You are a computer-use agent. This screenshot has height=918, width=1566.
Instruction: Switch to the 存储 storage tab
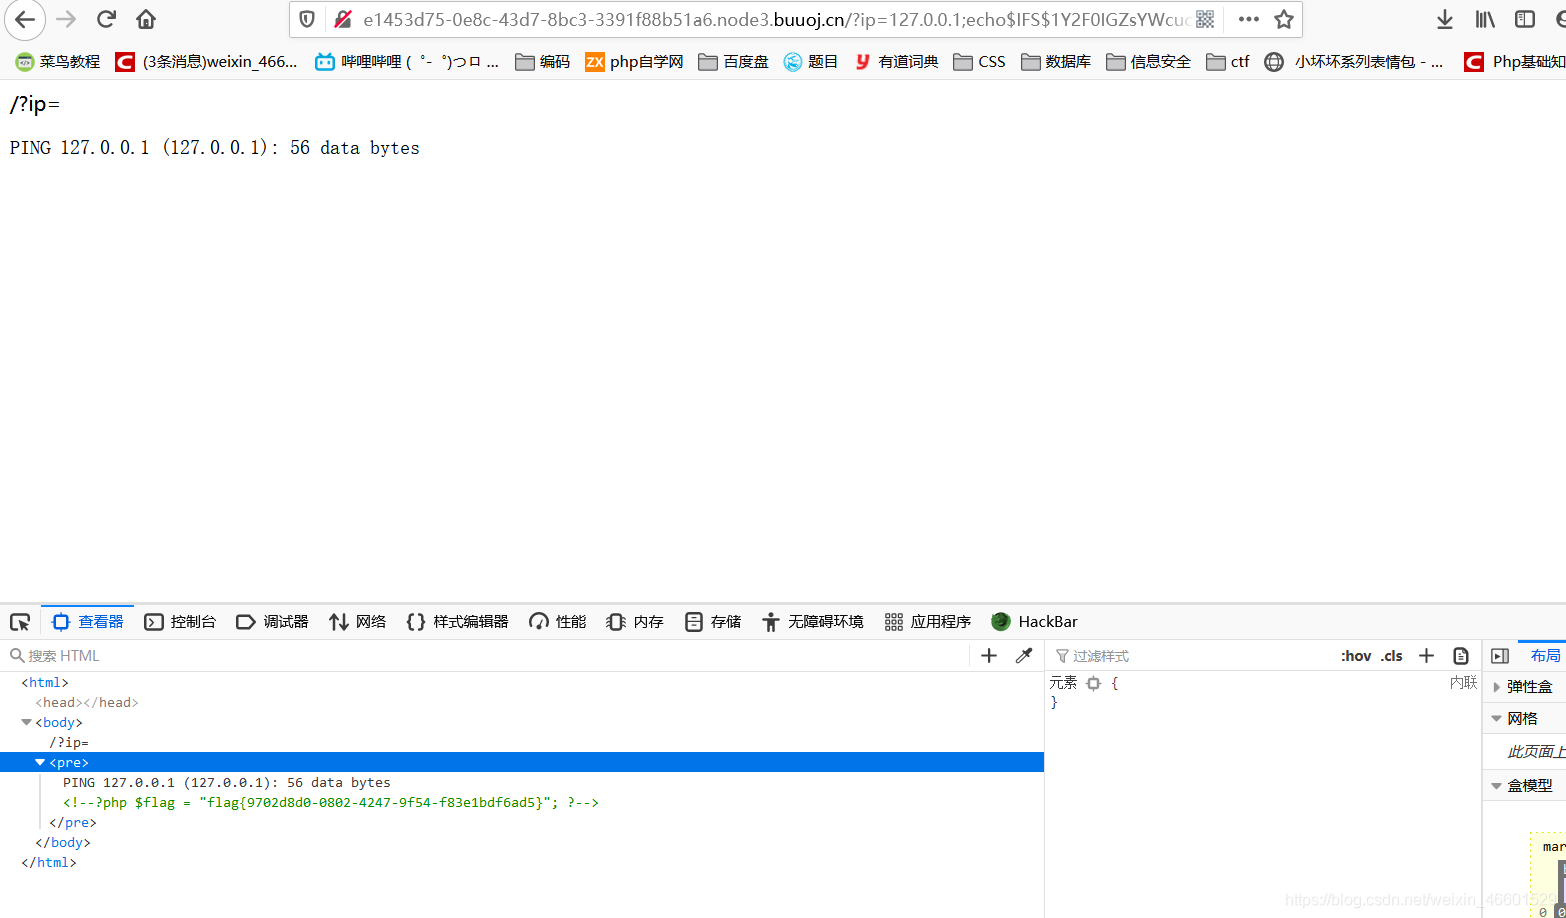pos(713,622)
